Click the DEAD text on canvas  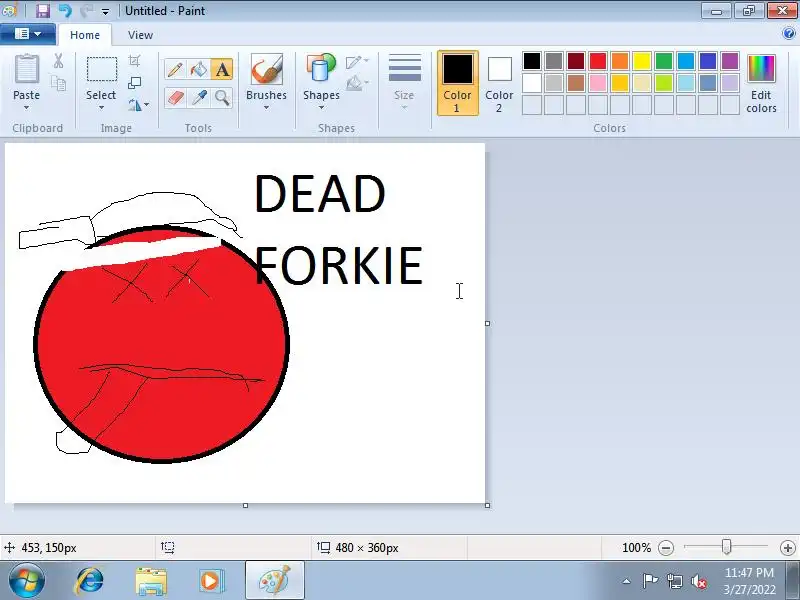320,194
